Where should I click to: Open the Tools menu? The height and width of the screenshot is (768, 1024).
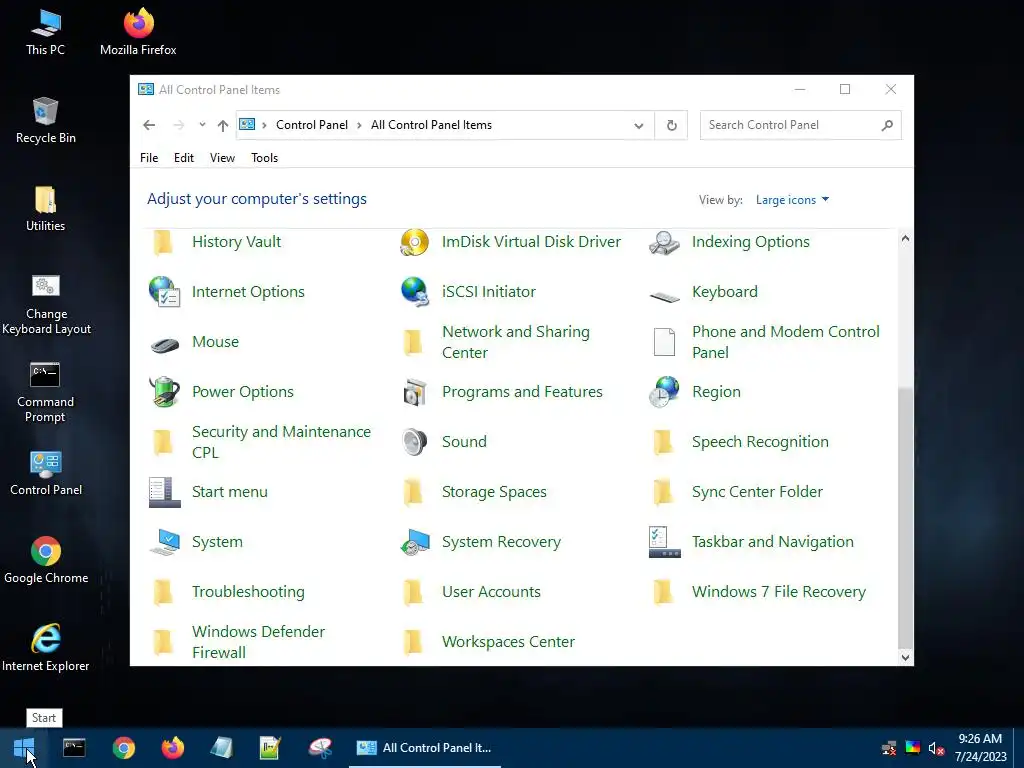[264, 158]
